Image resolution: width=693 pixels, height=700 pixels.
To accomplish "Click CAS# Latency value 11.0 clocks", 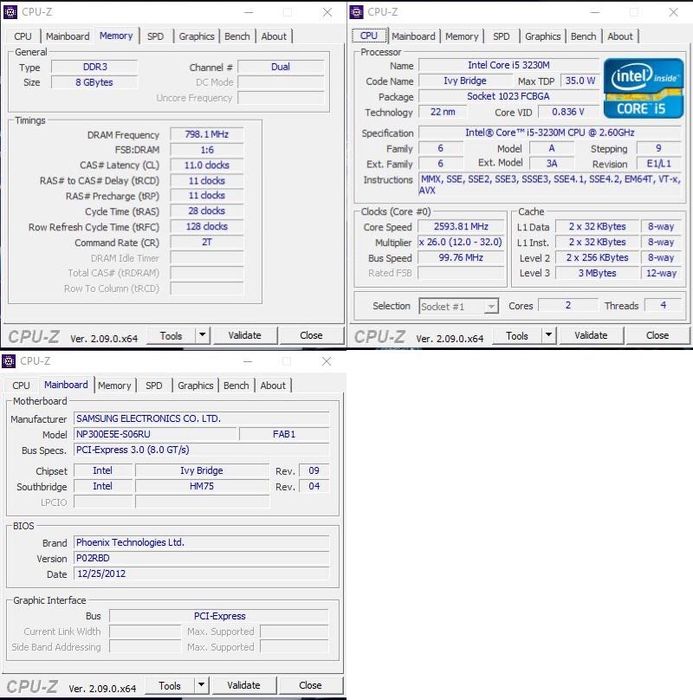I will tap(207, 165).
